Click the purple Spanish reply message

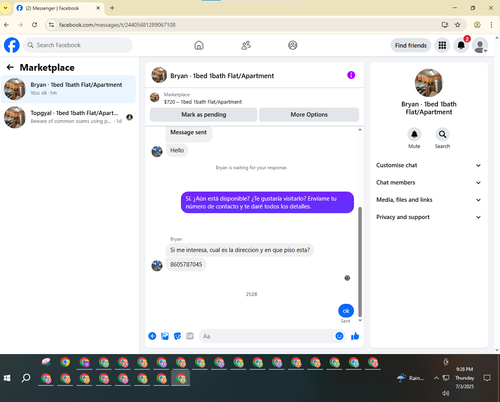tap(267, 202)
